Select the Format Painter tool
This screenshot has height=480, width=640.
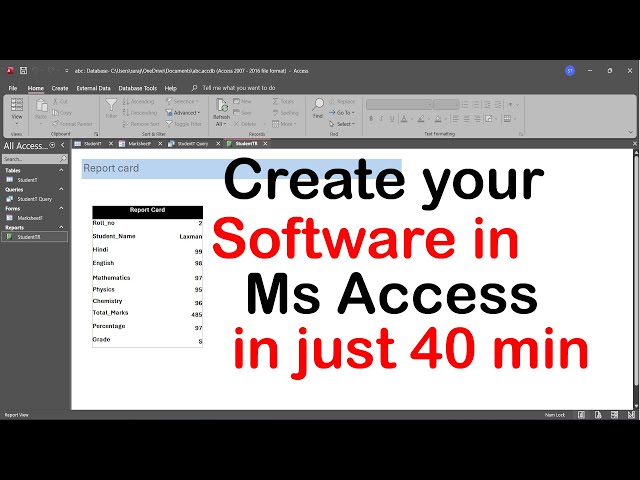72,124
